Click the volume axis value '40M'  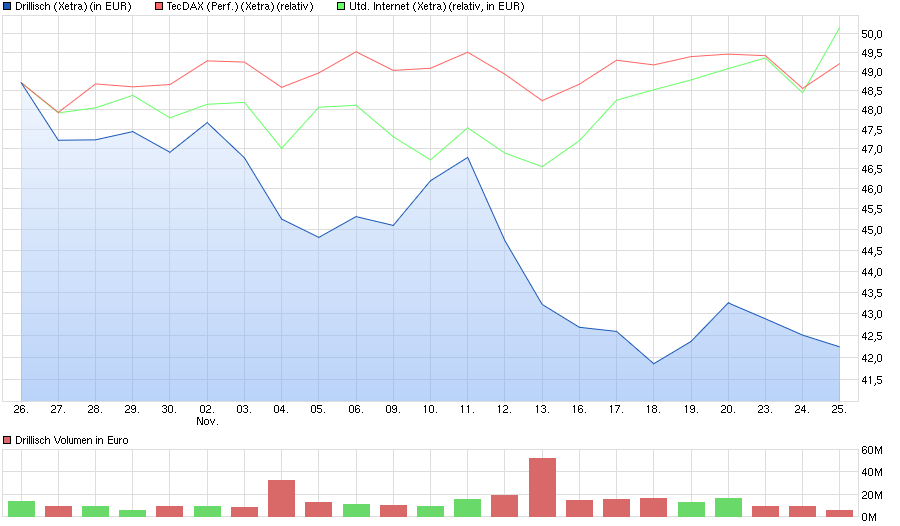pyautogui.click(x=872, y=473)
